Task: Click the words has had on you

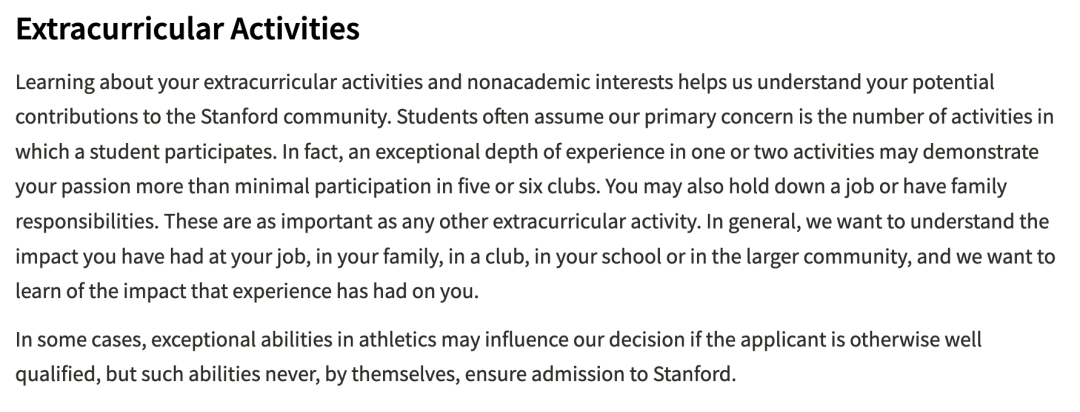Action: pyautogui.click(x=407, y=291)
